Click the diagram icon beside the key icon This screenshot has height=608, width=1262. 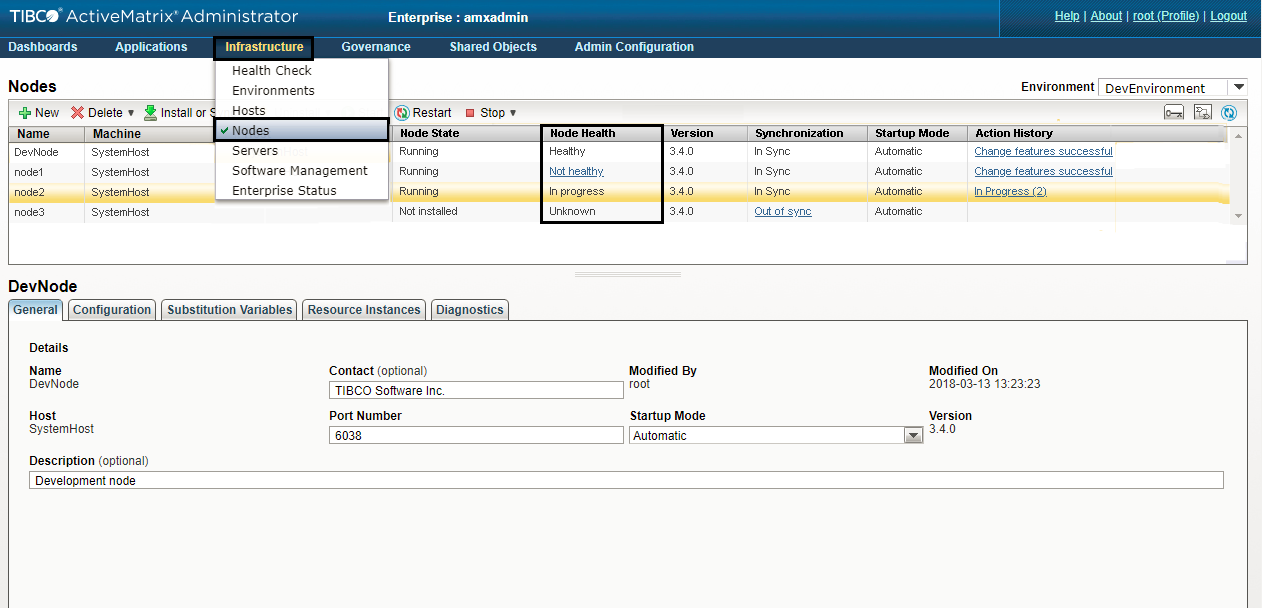click(1203, 113)
